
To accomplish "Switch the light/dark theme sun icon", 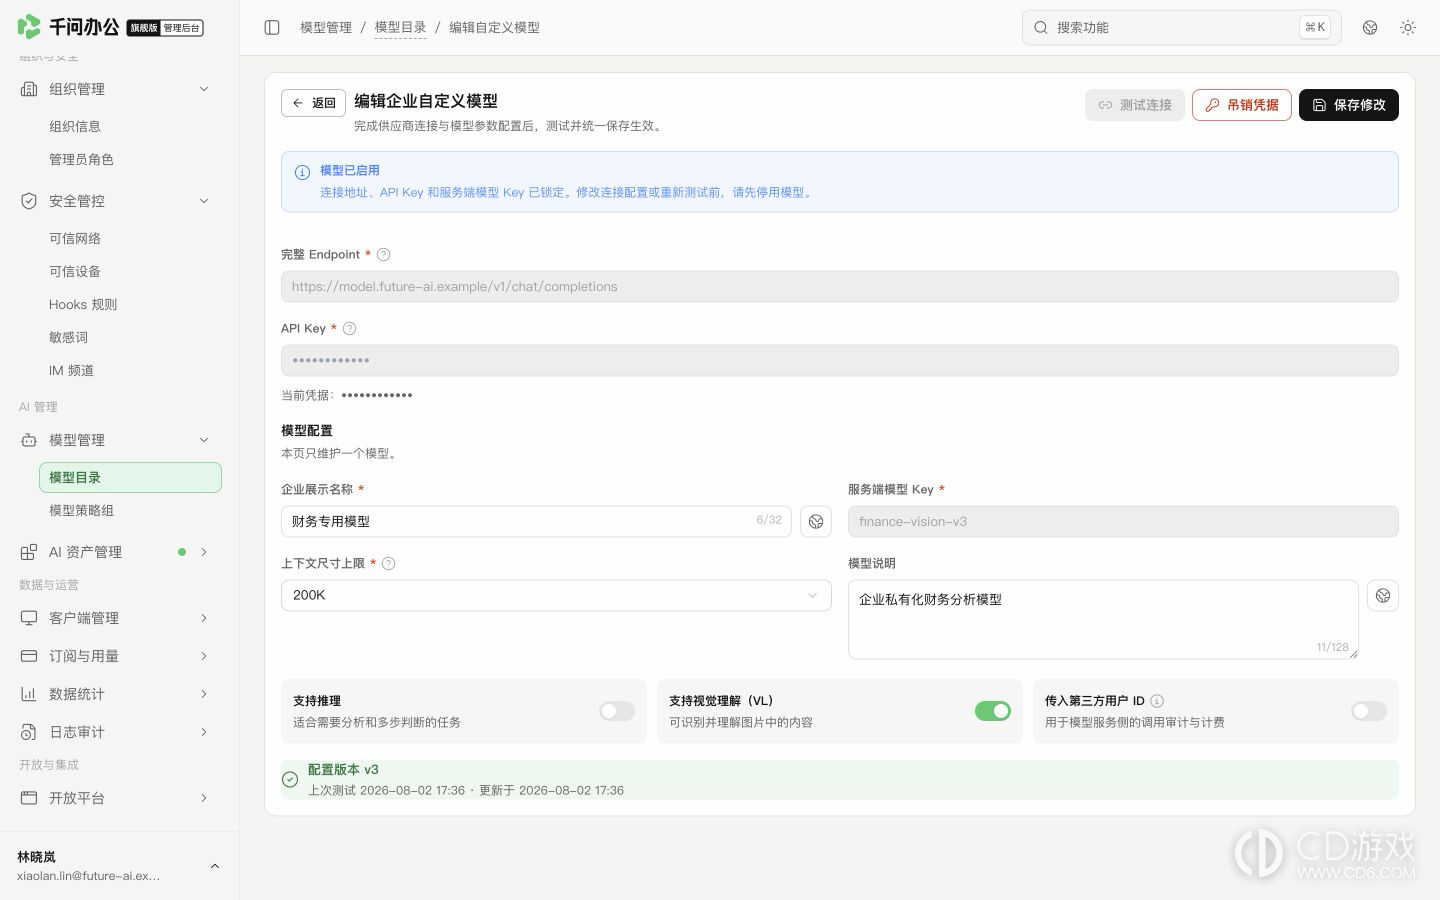I will pos(1408,28).
